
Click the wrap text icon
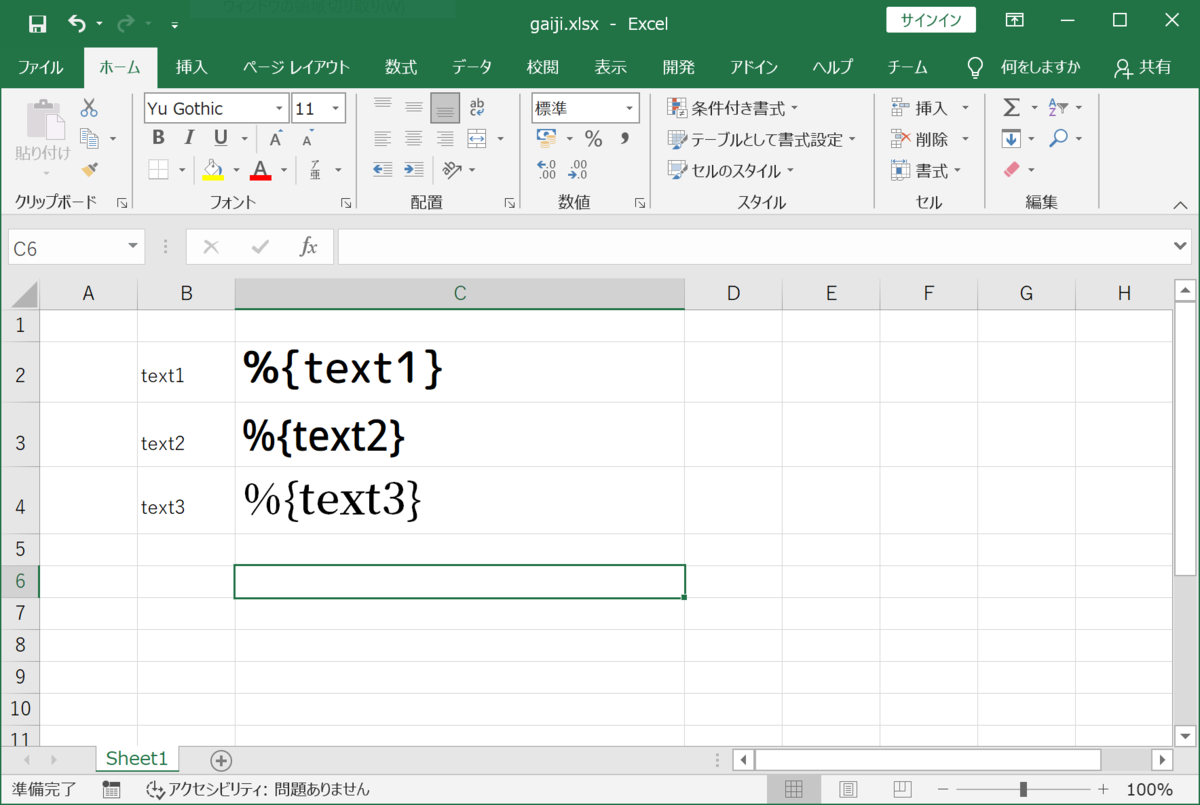coord(477,107)
